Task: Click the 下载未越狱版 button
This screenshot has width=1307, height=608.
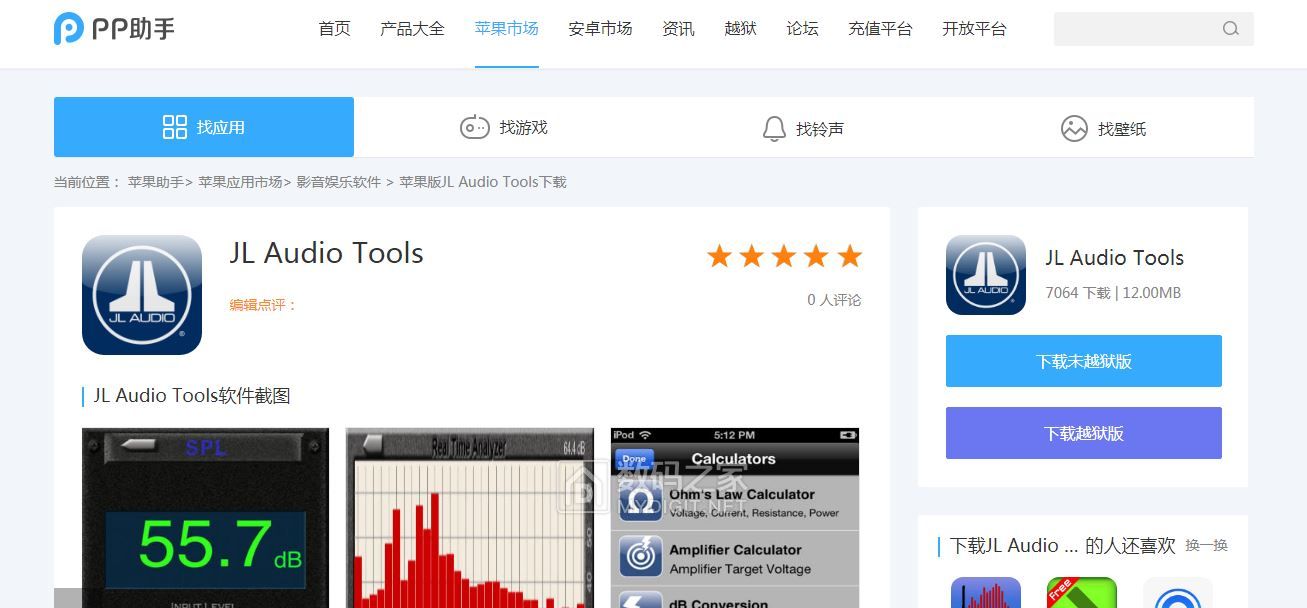Action: coord(1084,361)
